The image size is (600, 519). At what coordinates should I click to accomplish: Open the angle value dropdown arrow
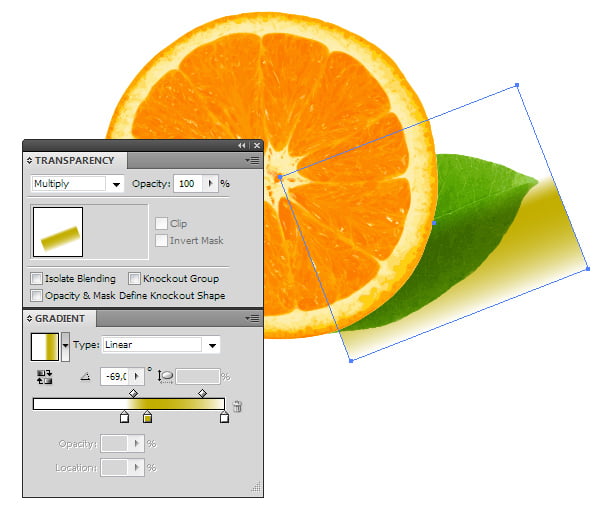tap(137, 377)
